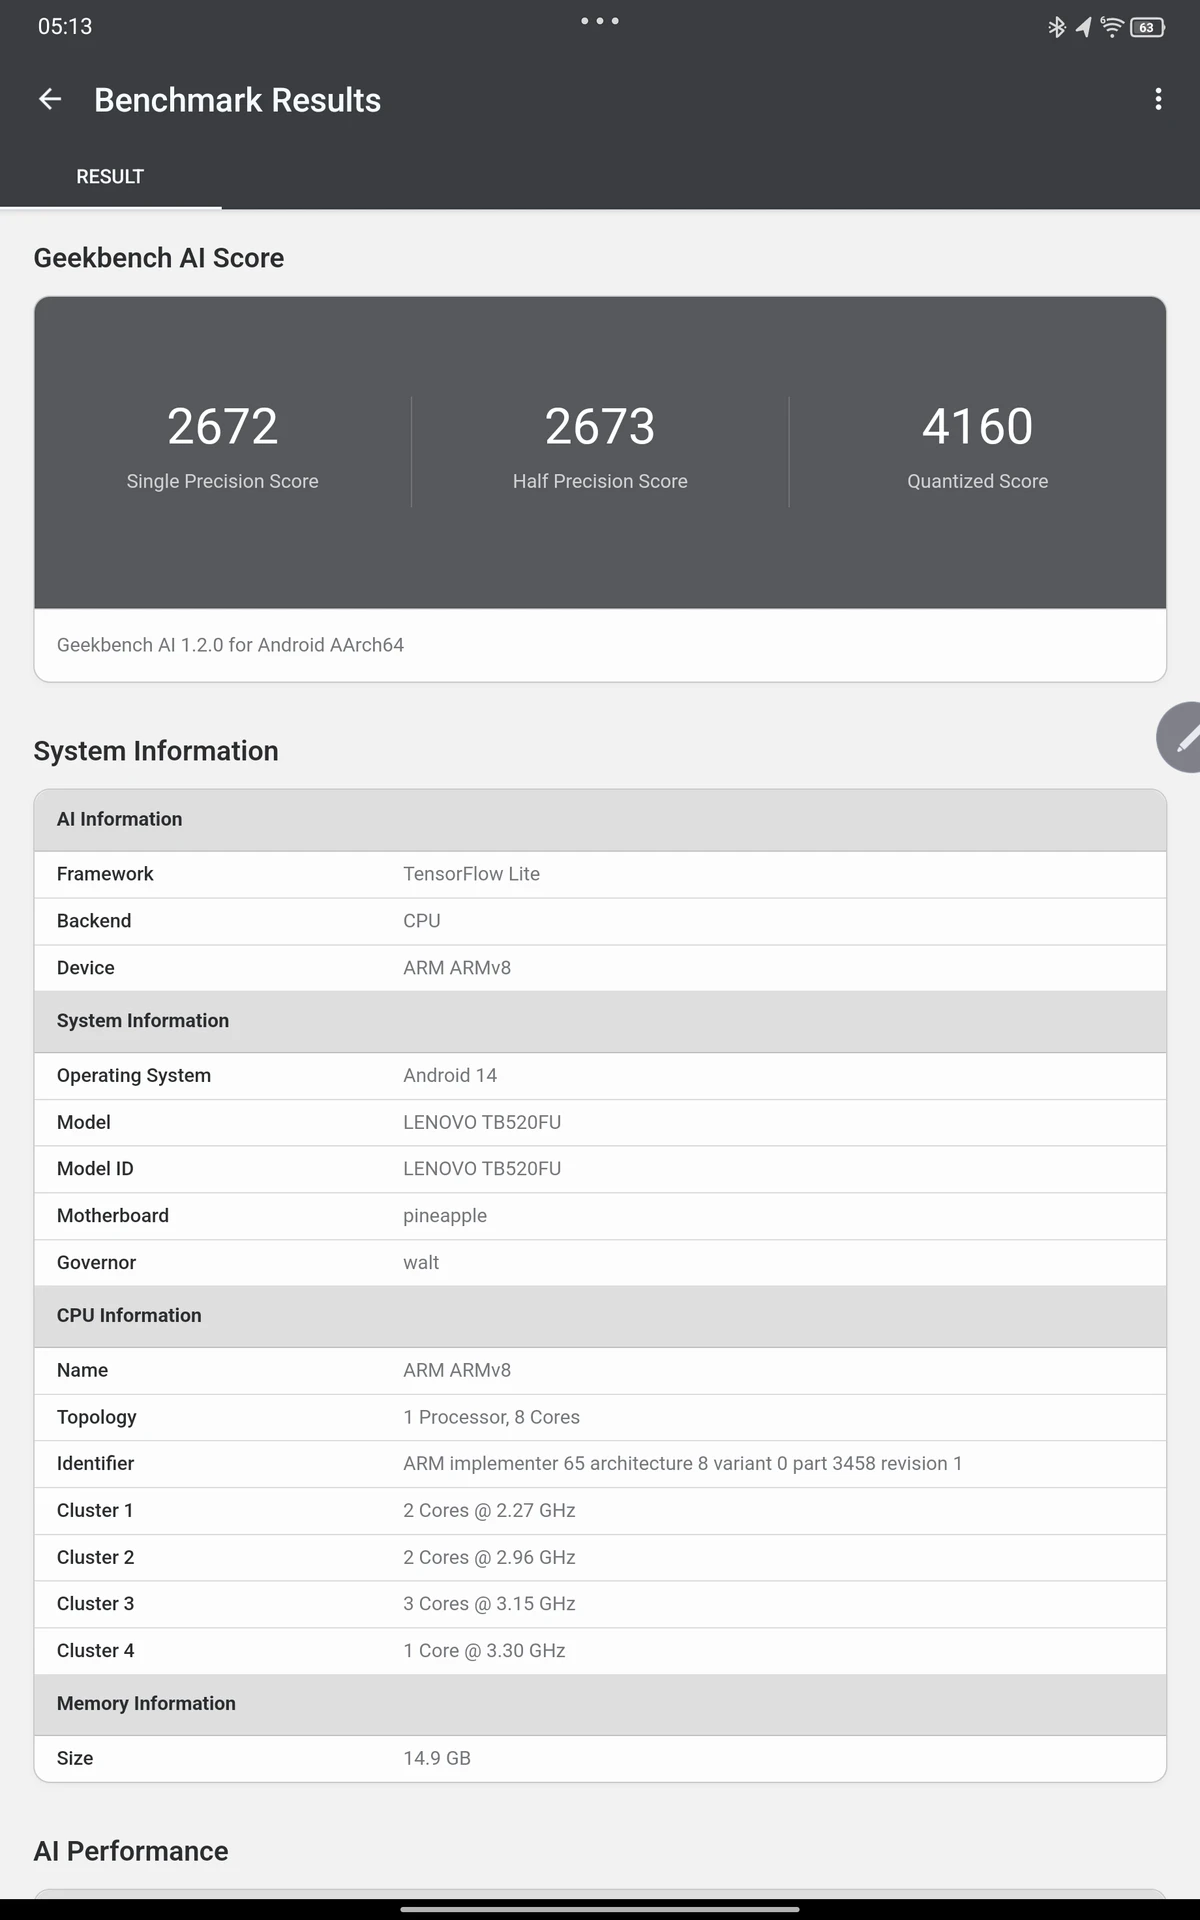Tap the Geekbench AI 1.2.0 version text

tap(230, 645)
